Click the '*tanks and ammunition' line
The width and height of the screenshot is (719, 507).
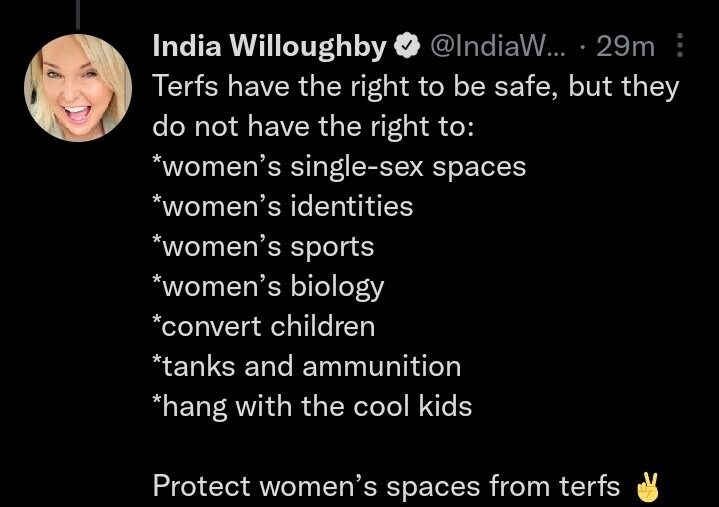click(x=306, y=366)
